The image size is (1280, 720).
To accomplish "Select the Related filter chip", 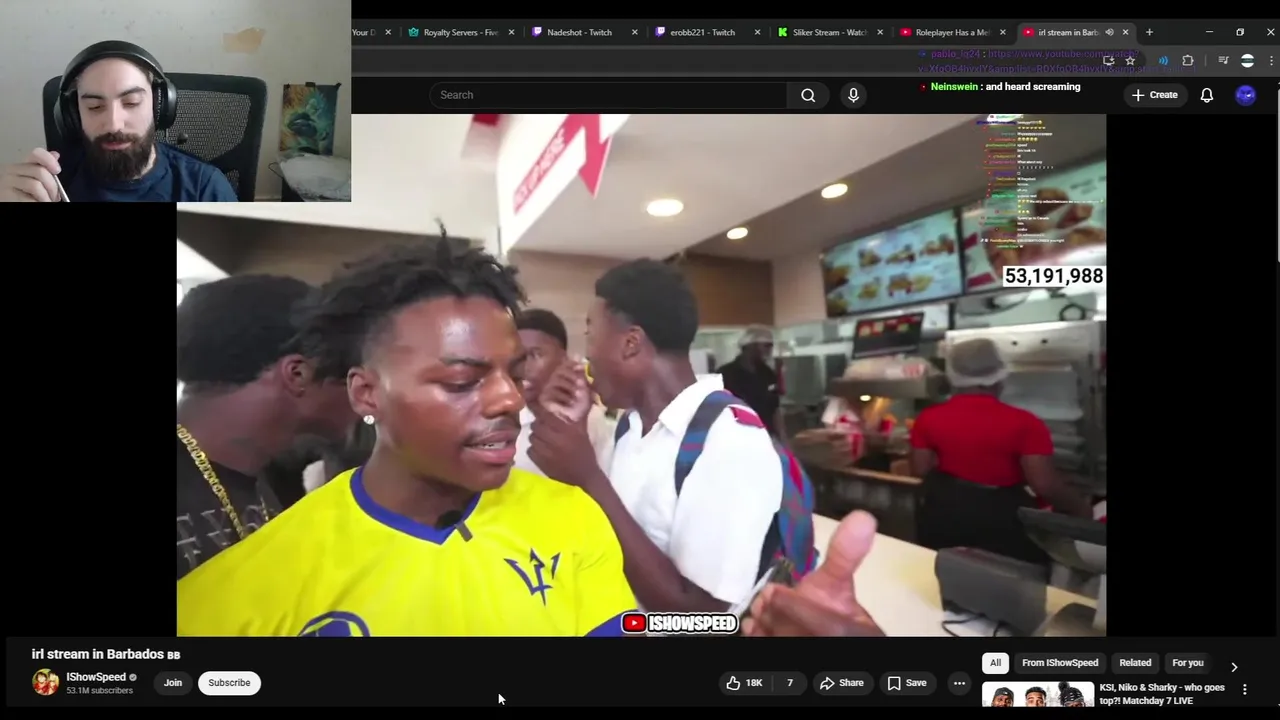I will point(1135,663).
